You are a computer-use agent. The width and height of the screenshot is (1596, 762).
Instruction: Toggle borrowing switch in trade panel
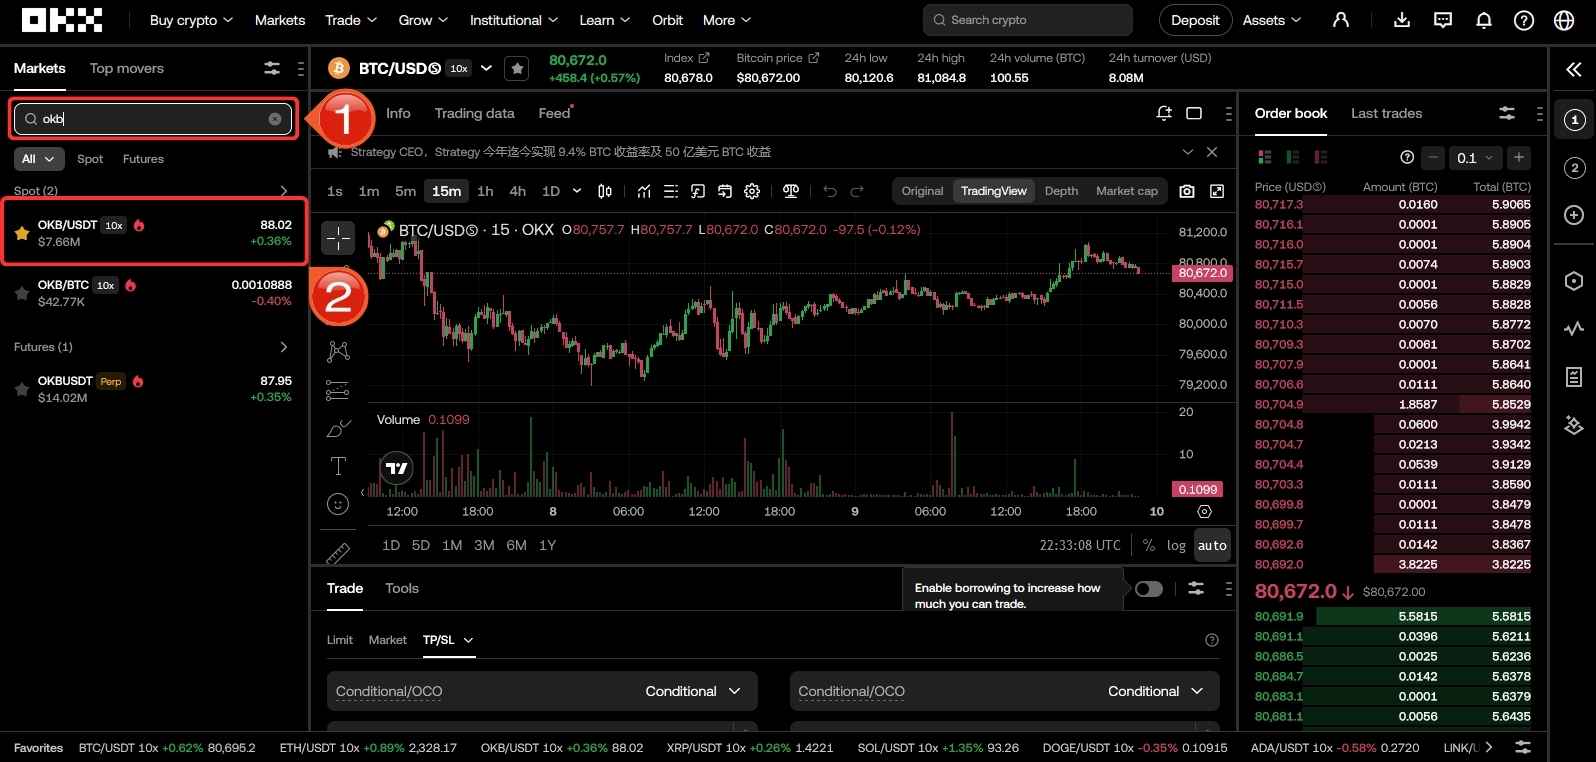tap(1149, 589)
